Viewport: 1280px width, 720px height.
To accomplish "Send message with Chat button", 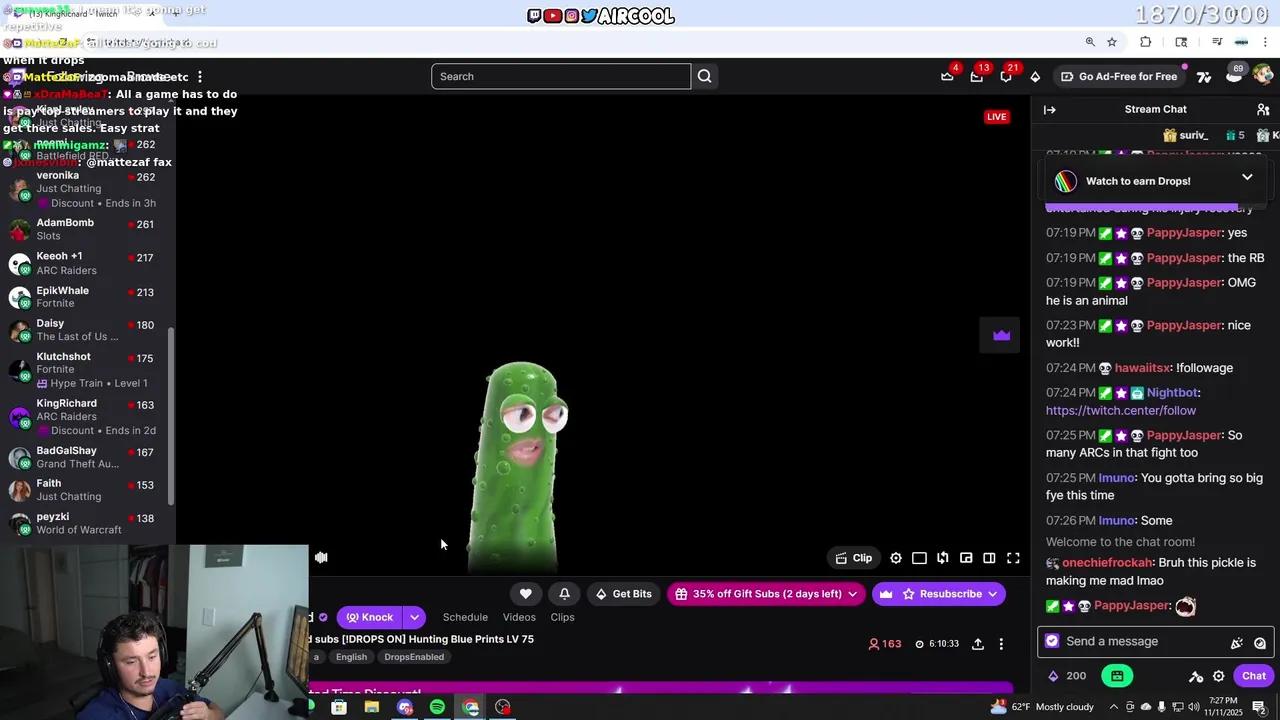I will coord(1254,676).
